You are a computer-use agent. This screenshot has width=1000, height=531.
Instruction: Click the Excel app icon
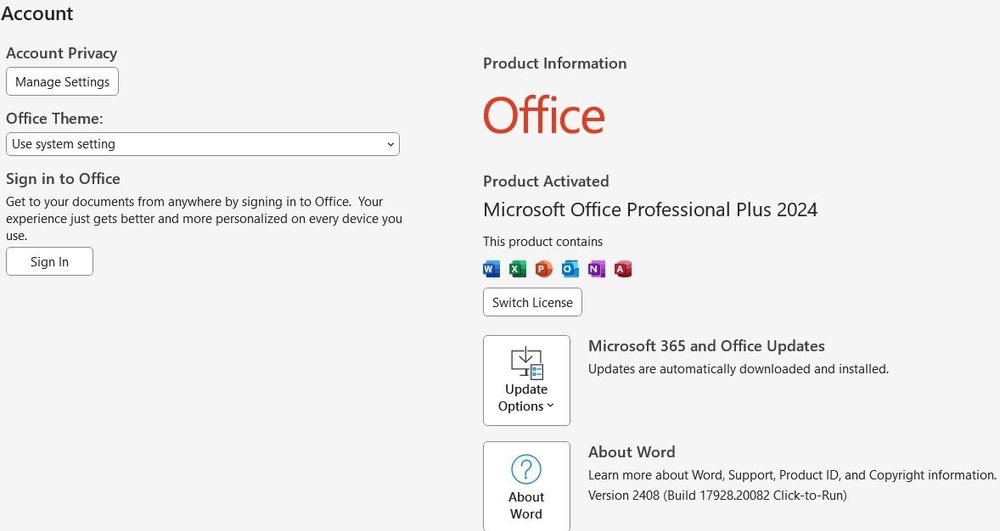(518, 269)
